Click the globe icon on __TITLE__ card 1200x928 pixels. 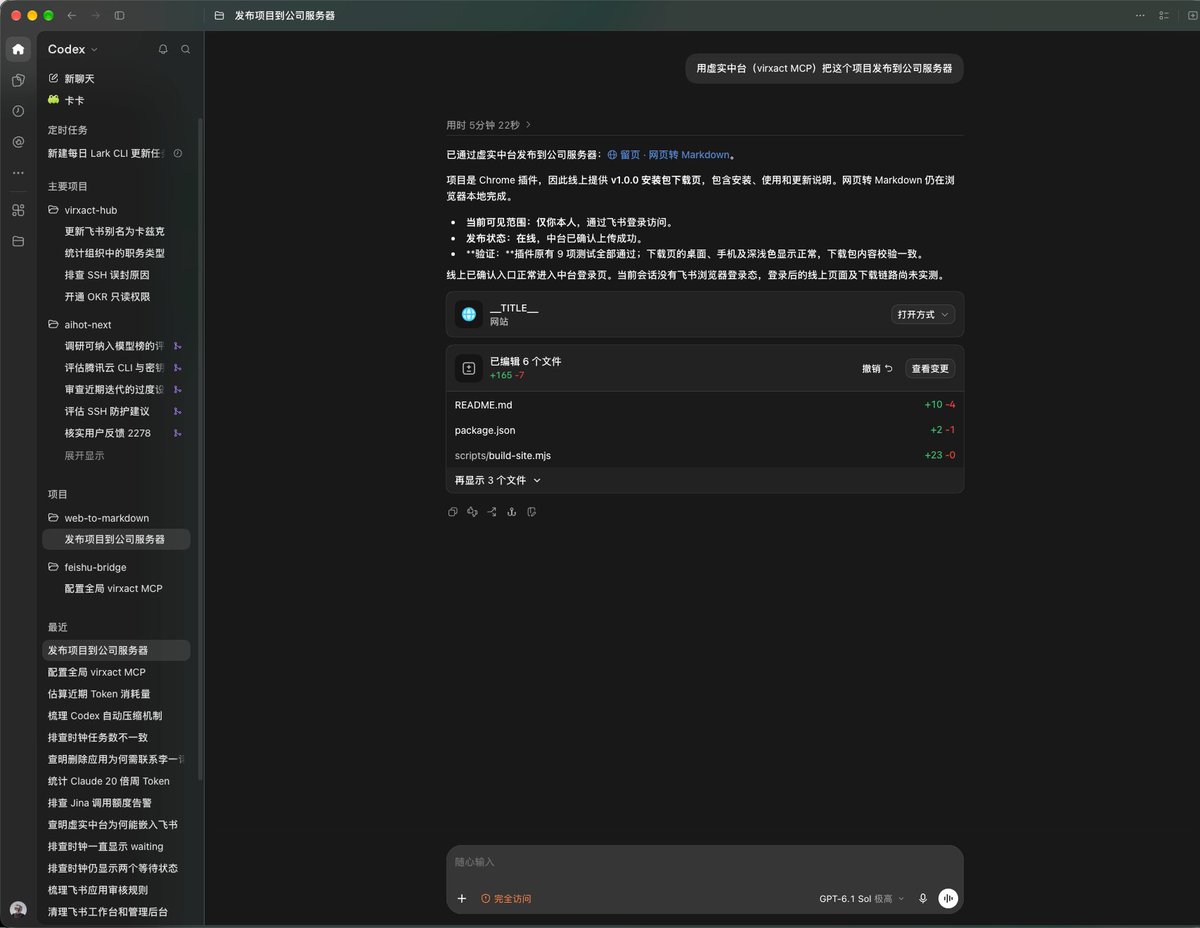pyautogui.click(x=469, y=314)
